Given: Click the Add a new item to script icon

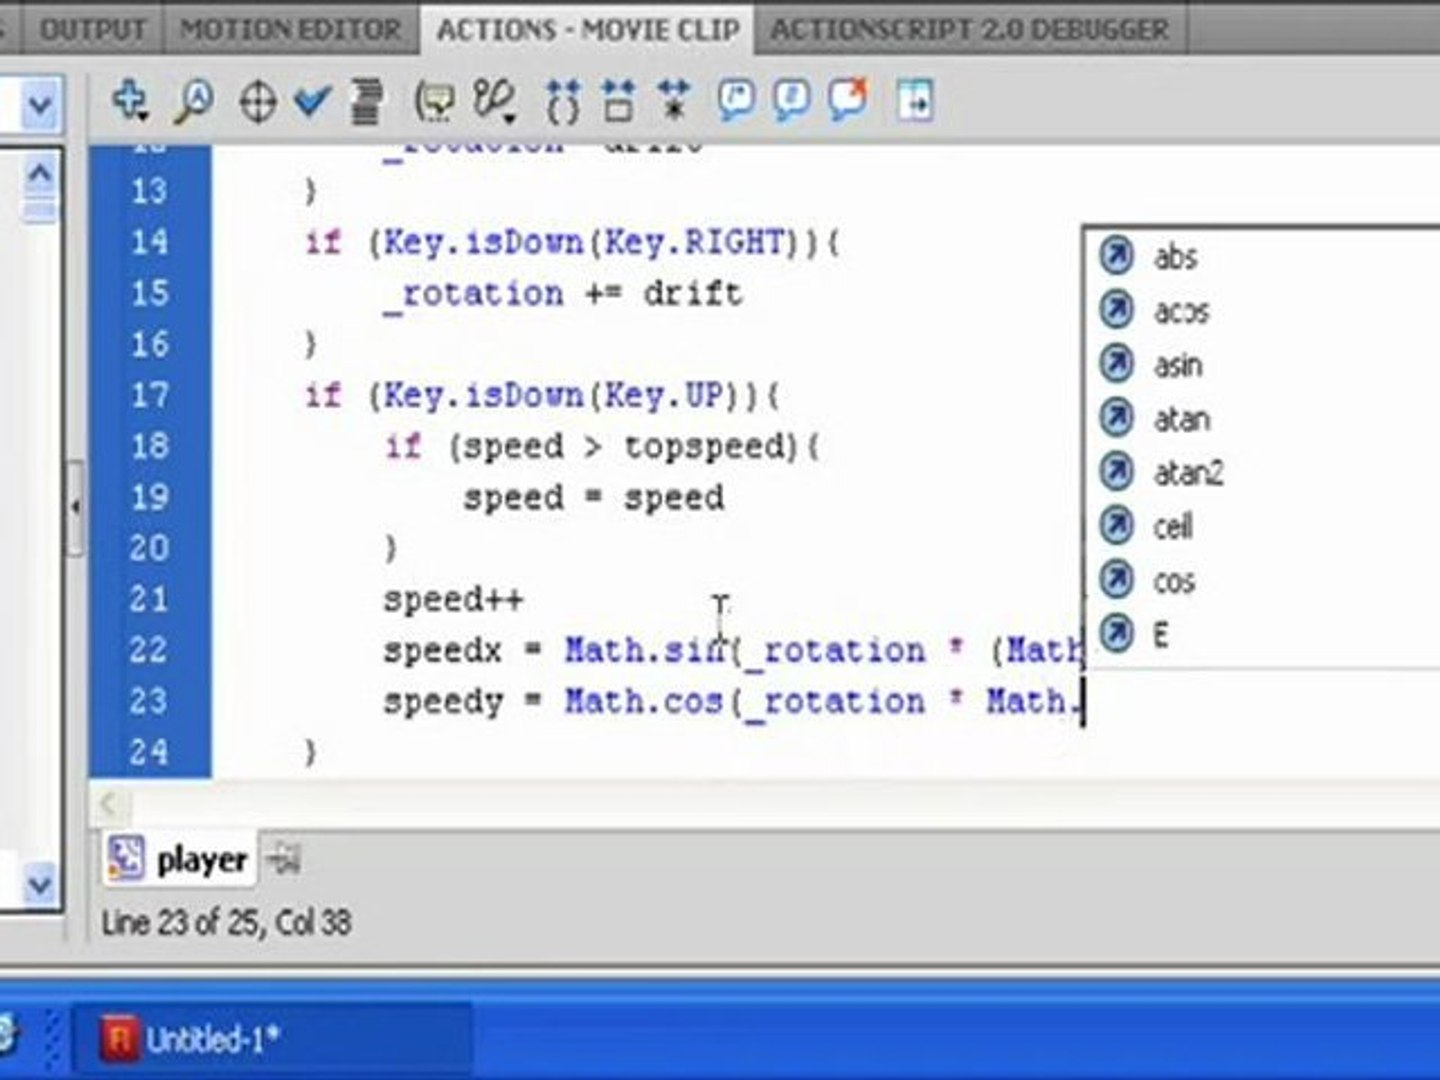Looking at the screenshot, I should pyautogui.click(x=130, y=101).
